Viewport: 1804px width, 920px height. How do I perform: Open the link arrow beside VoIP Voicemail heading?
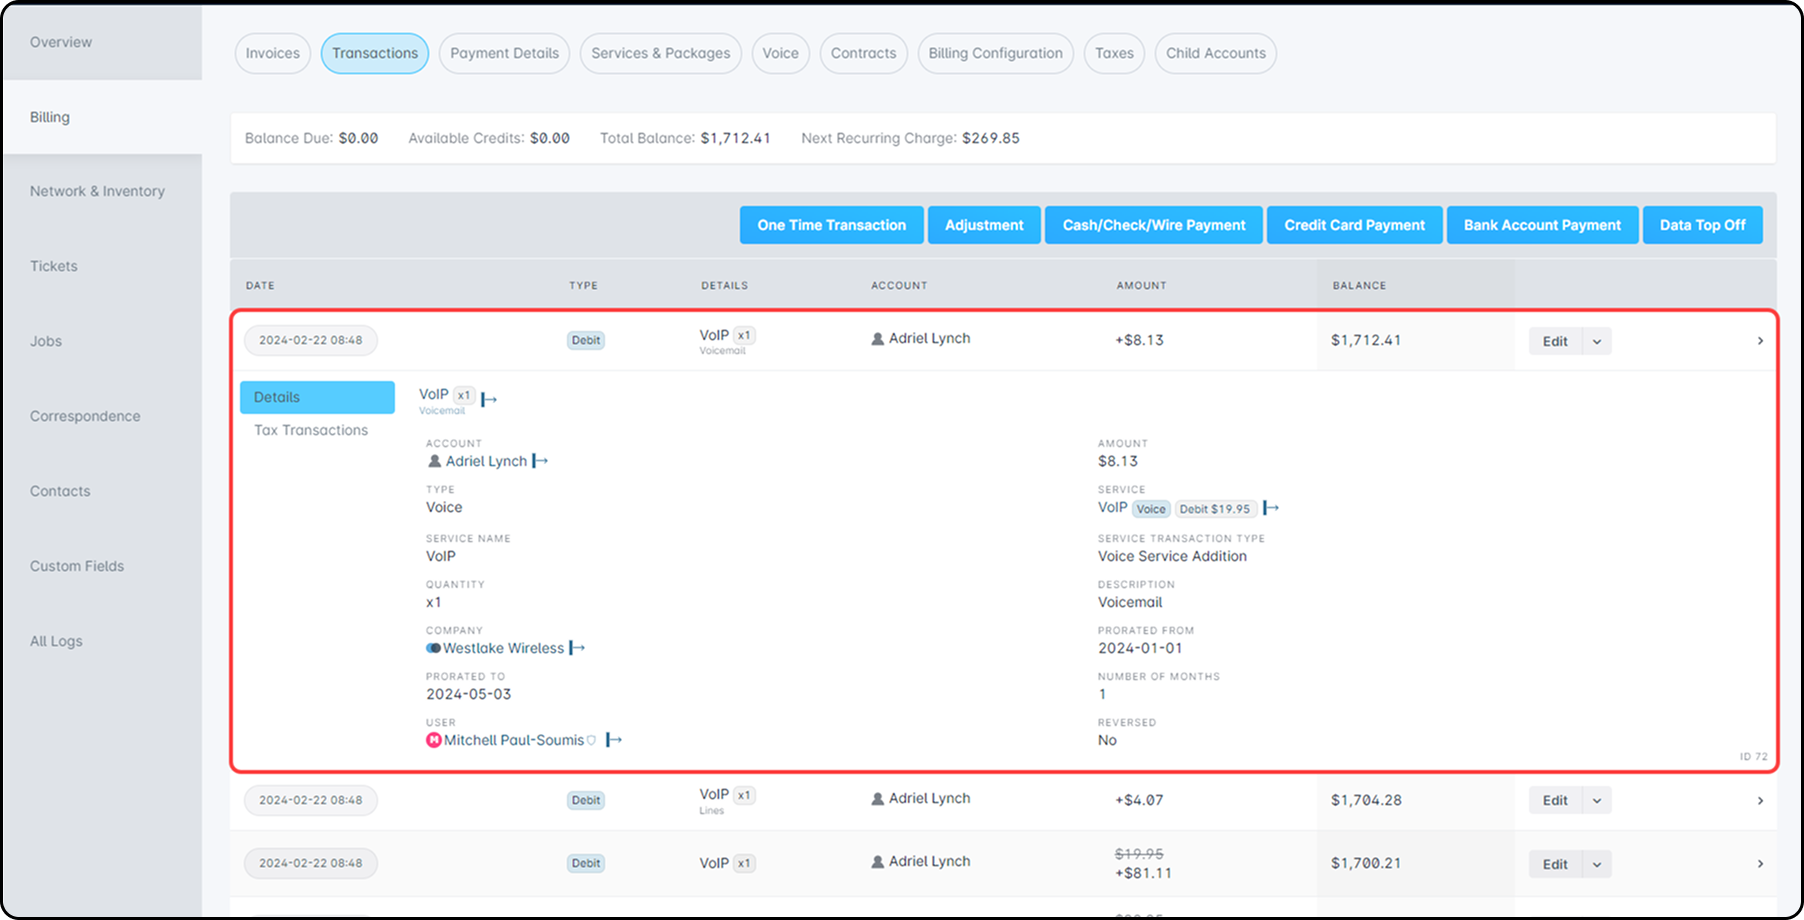coord(489,399)
